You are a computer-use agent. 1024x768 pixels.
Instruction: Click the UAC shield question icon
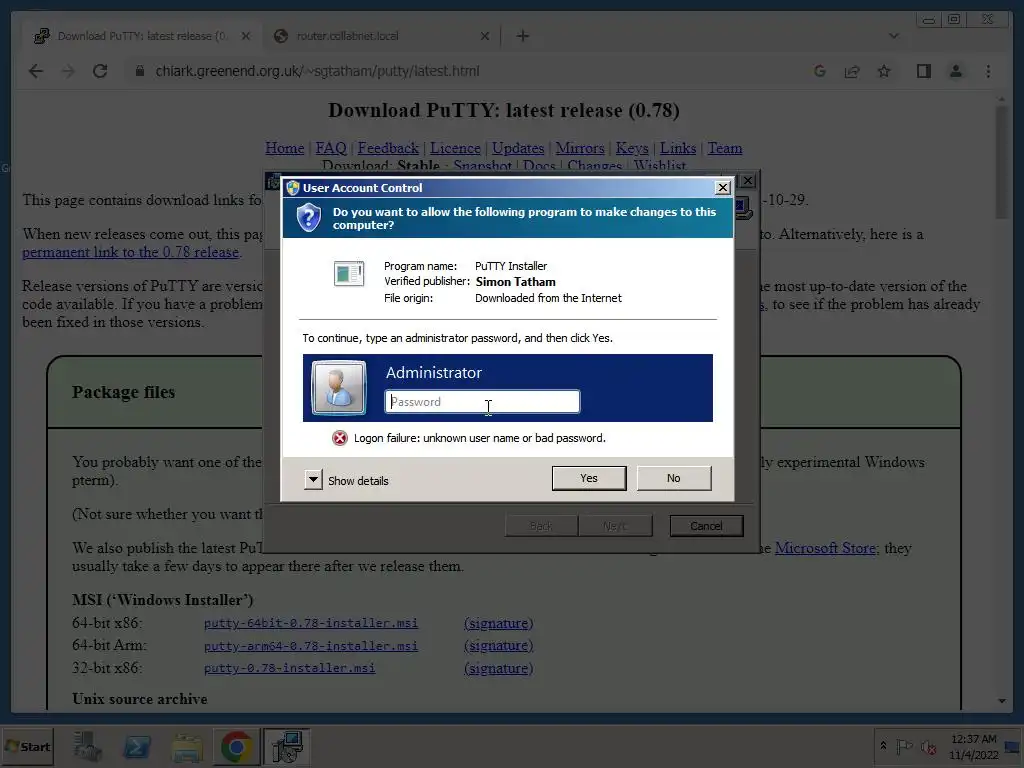(308, 217)
